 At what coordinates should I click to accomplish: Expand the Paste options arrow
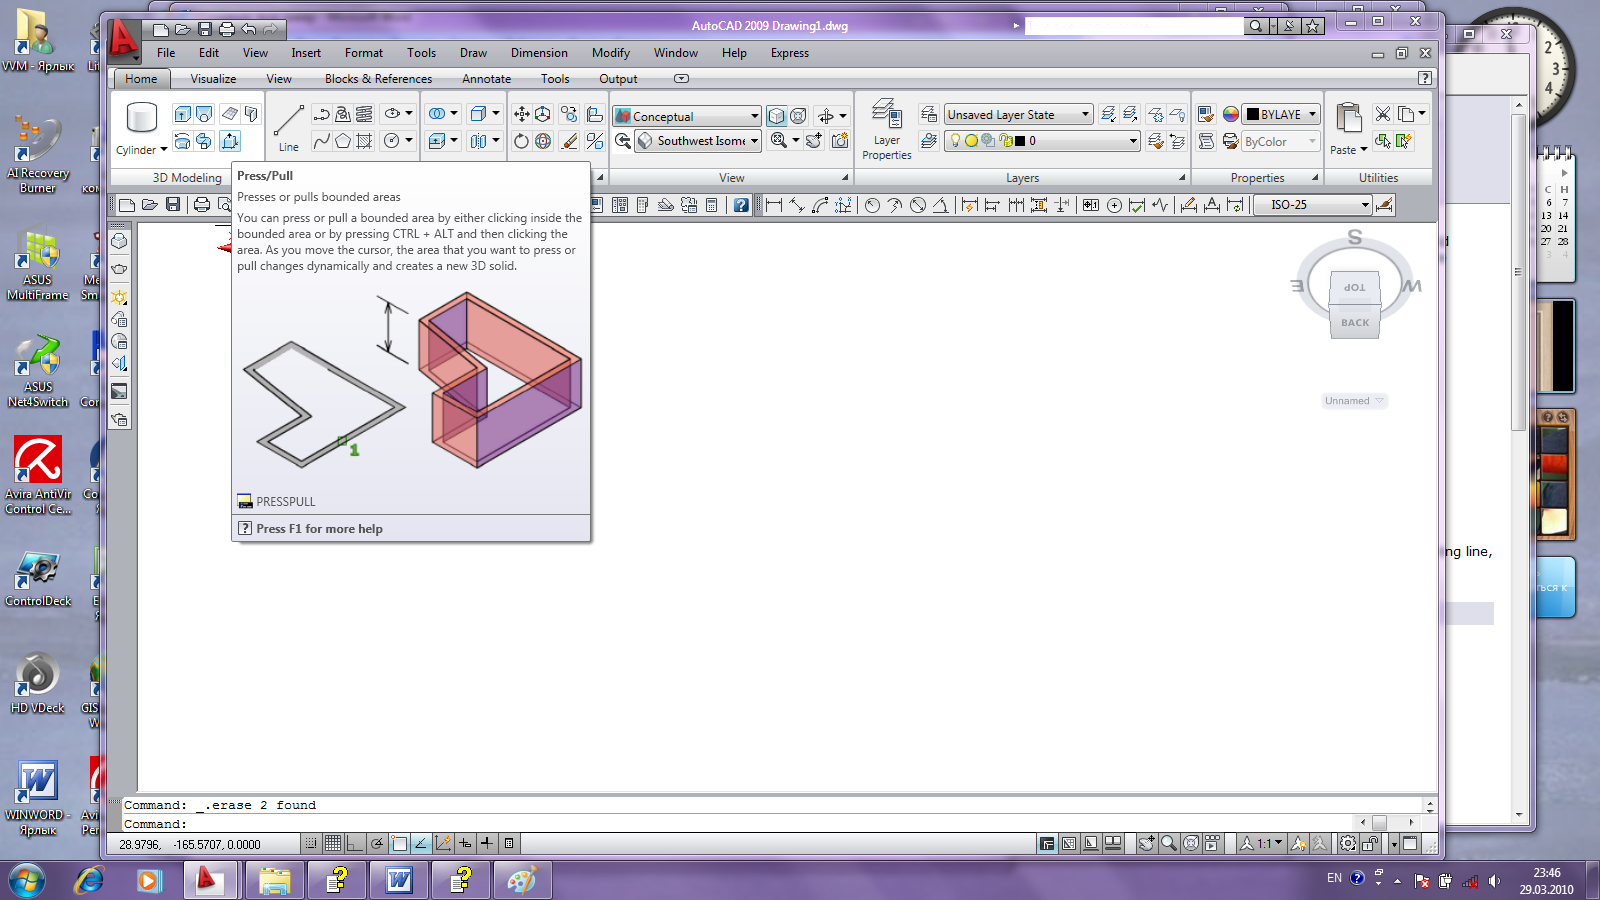pos(1363,150)
